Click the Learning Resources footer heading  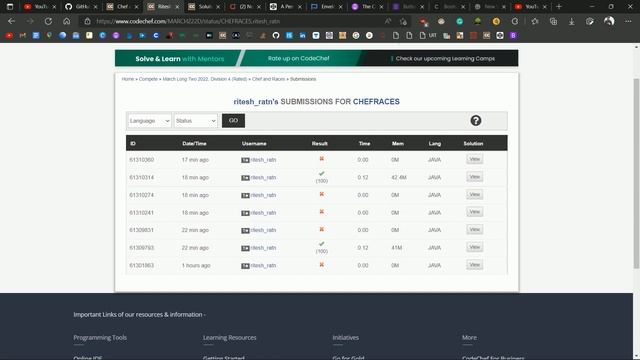(230, 338)
